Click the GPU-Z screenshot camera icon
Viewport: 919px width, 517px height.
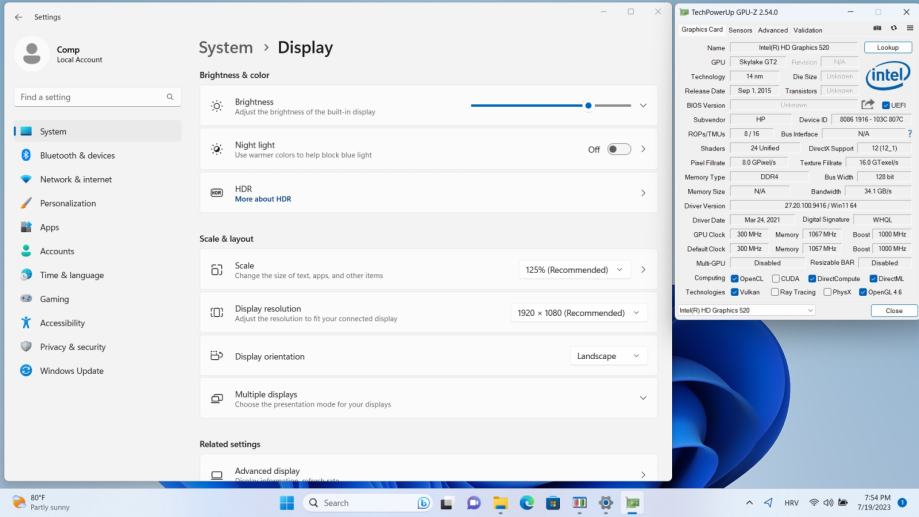pos(878,29)
